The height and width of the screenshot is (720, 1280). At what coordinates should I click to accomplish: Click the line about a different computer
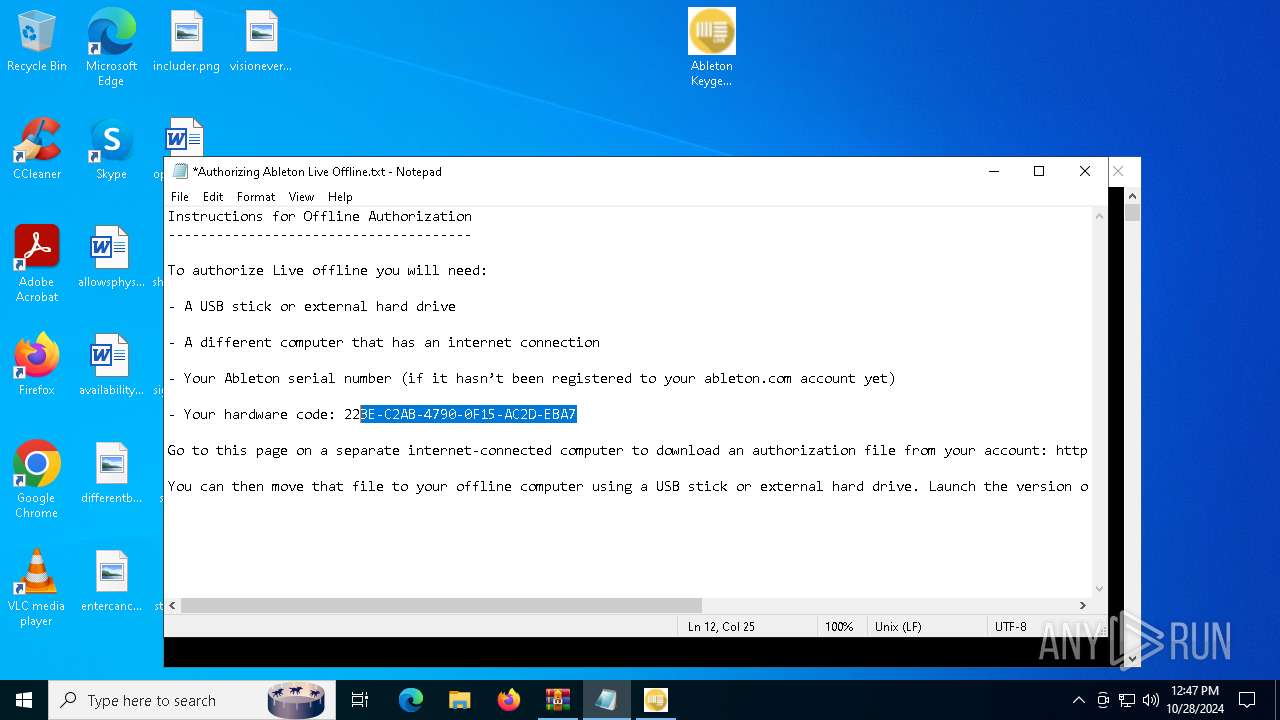(384, 342)
